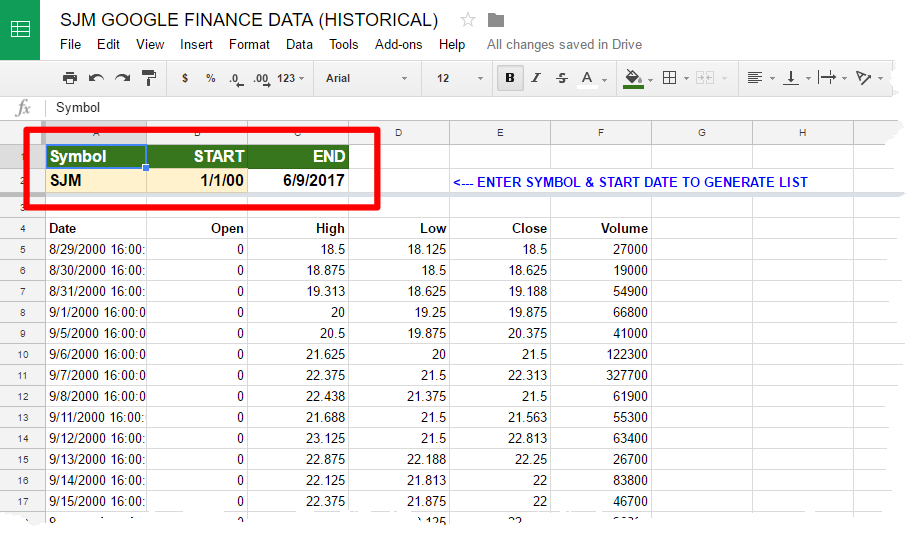Expand the borders dropdown arrow
914x534 pixels.
click(x=686, y=79)
